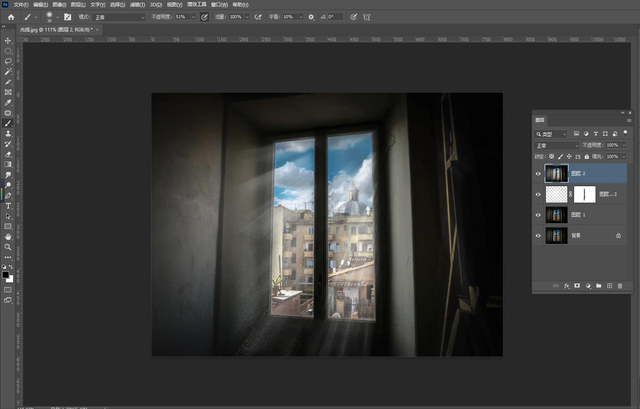The width and height of the screenshot is (640, 409).
Task: Change screen mode icon in toolbox
Action: [x=8, y=300]
